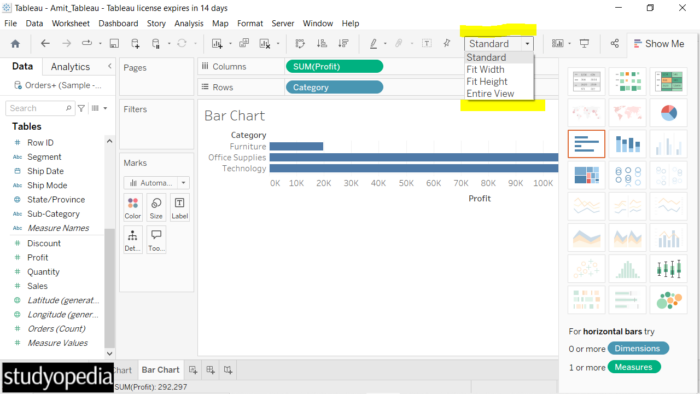Open the Worksheet menu
The width and height of the screenshot is (700, 394).
click(x=71, y=23)
